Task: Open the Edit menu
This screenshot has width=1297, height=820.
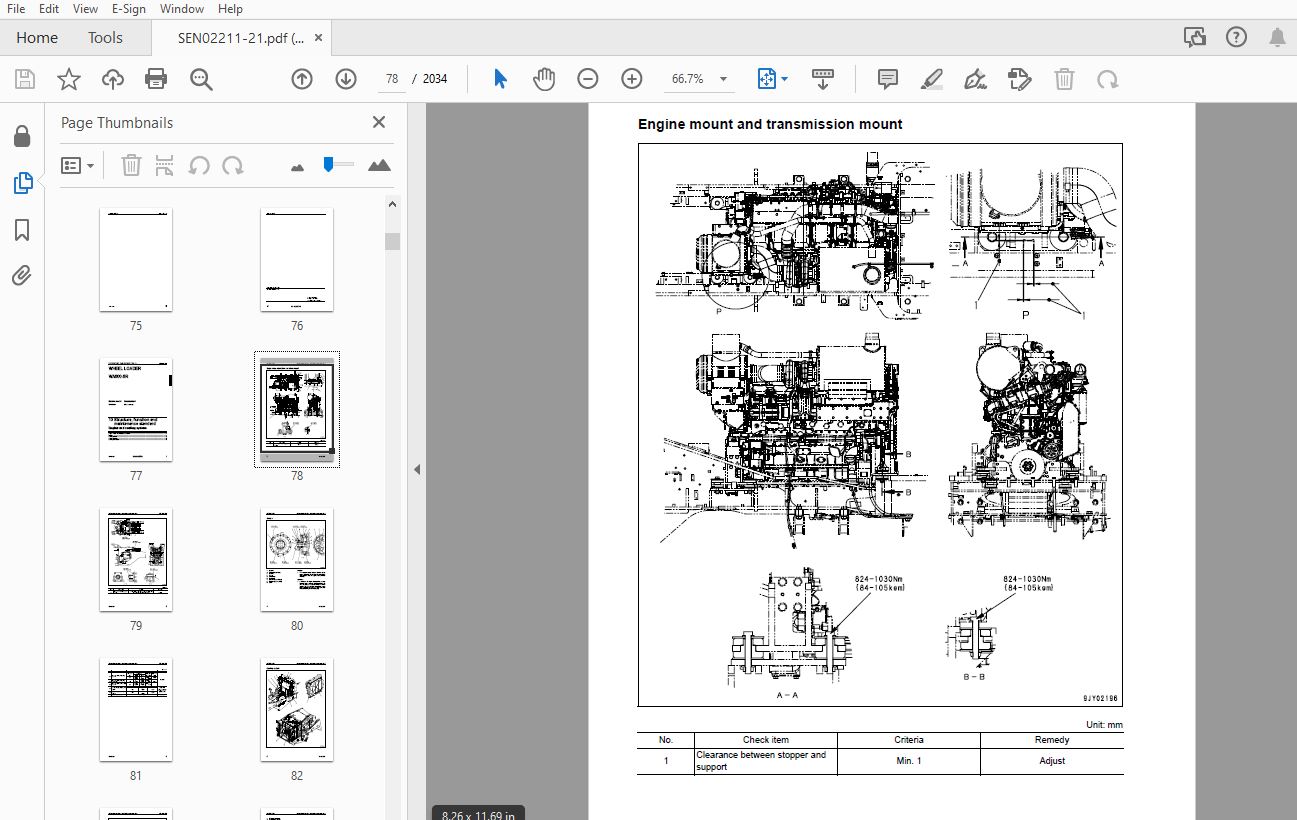Action: point(49,9)
